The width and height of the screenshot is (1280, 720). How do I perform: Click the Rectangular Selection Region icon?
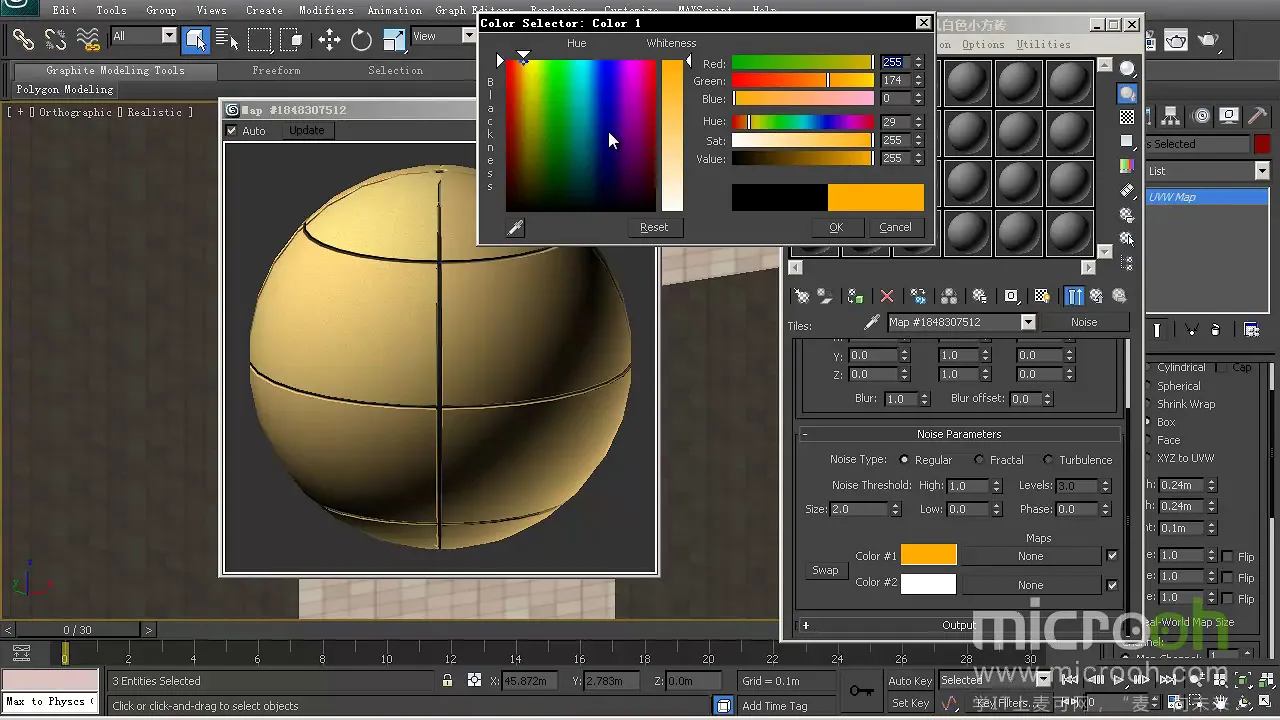click(x=260, y=40)
